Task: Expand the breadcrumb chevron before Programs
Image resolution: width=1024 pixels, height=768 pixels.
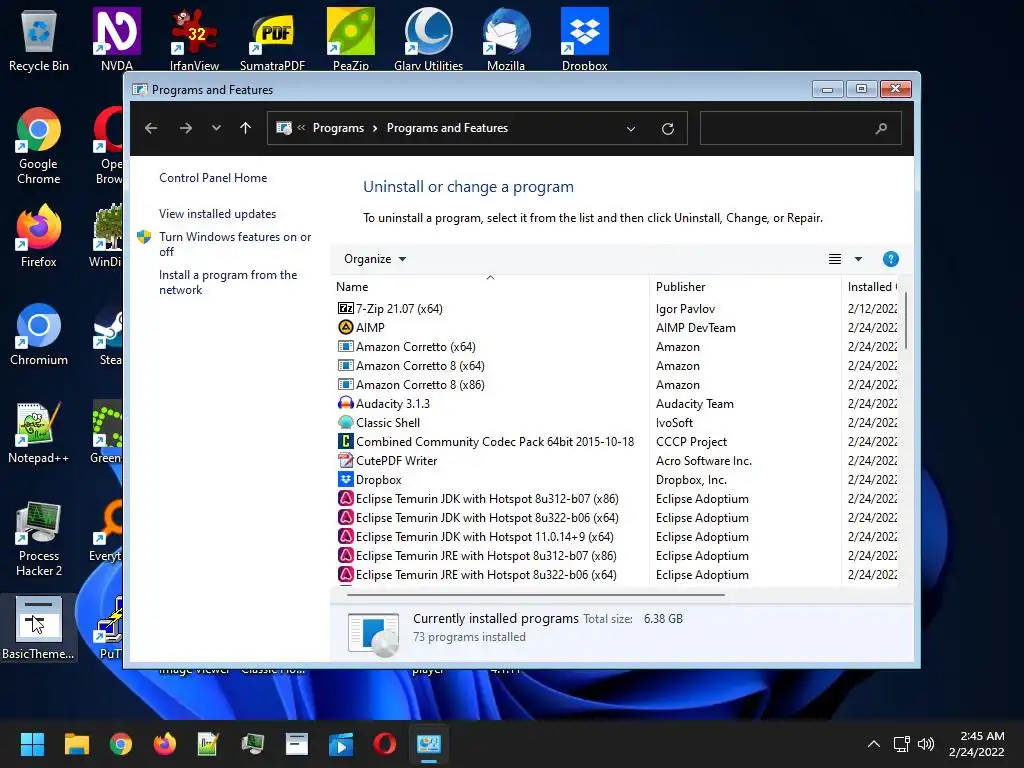Action: tap(301, 128)
